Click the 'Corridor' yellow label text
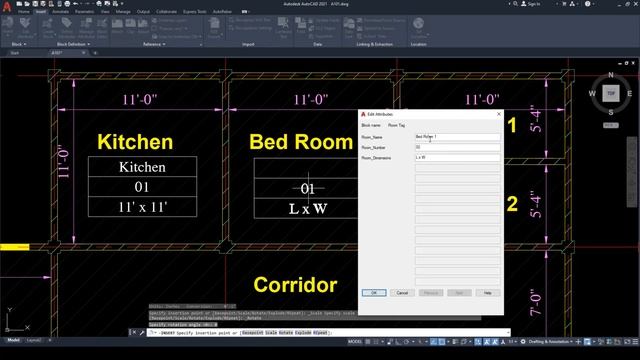This screenshot has width=640, height=360. [x=295, y=285]
